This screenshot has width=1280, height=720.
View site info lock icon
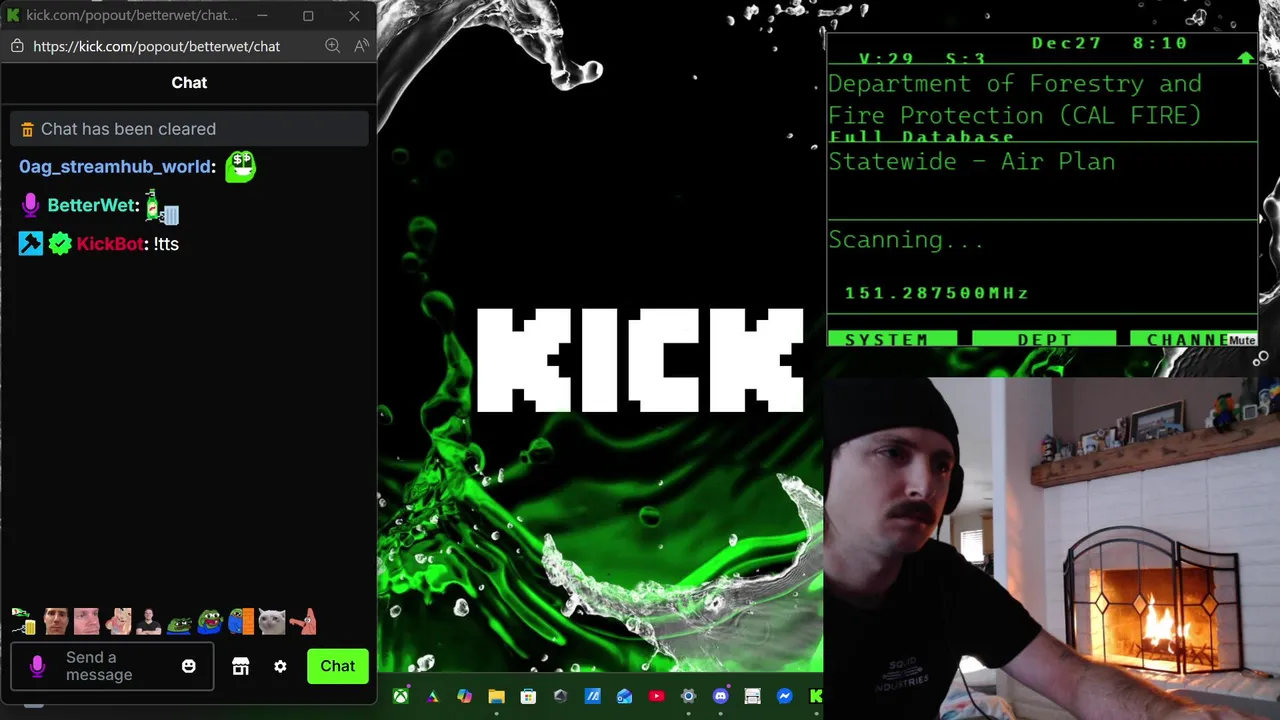coord(16,46)
